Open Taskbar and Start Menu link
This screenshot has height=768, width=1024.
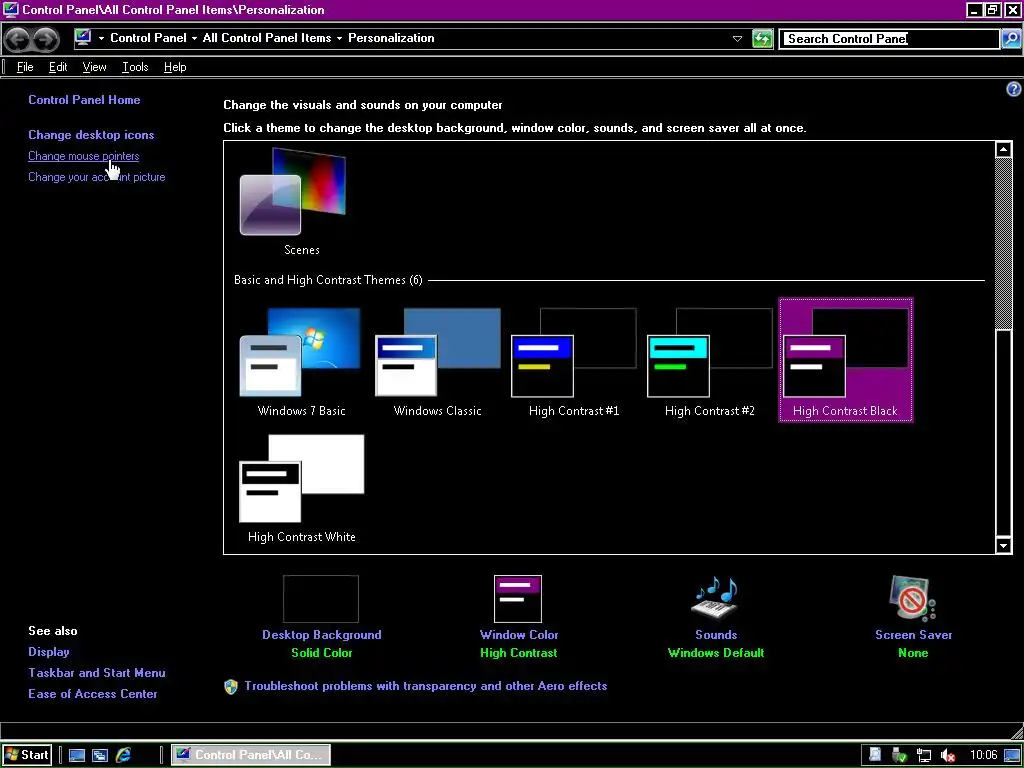pos(97,673)
